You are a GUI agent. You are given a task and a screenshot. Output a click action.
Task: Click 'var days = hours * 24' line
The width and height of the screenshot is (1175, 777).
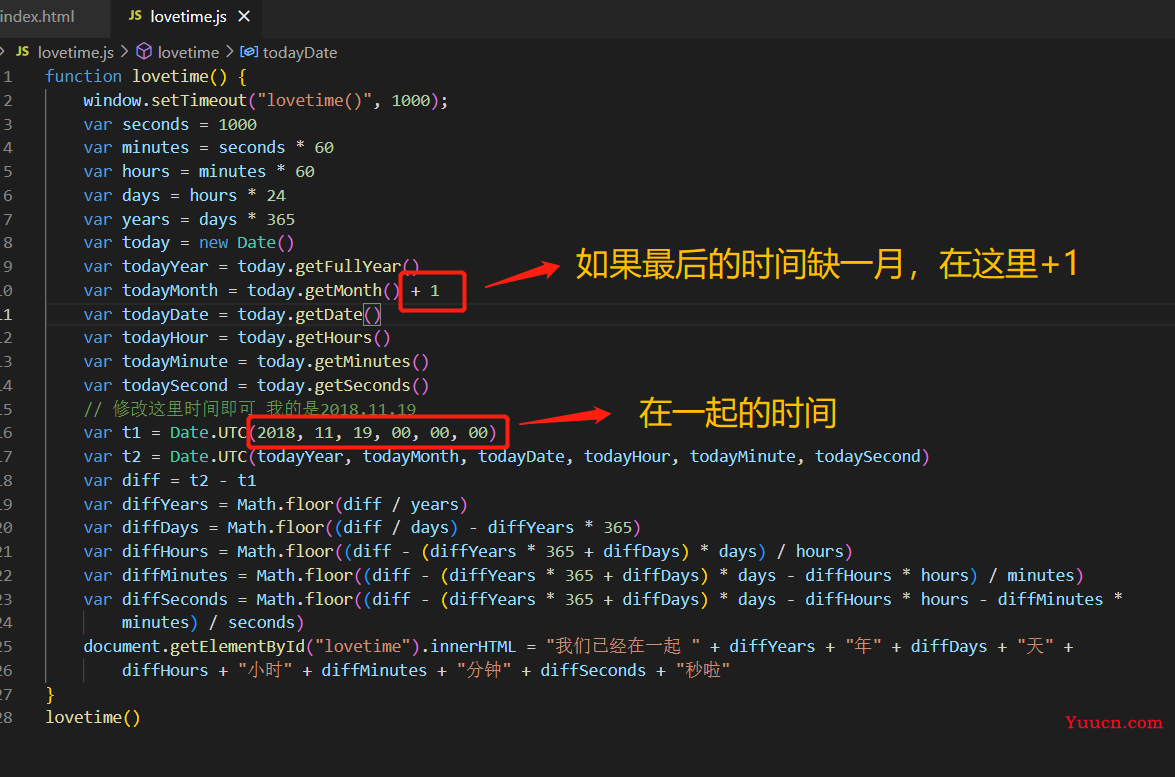click(x=184, y=196)
